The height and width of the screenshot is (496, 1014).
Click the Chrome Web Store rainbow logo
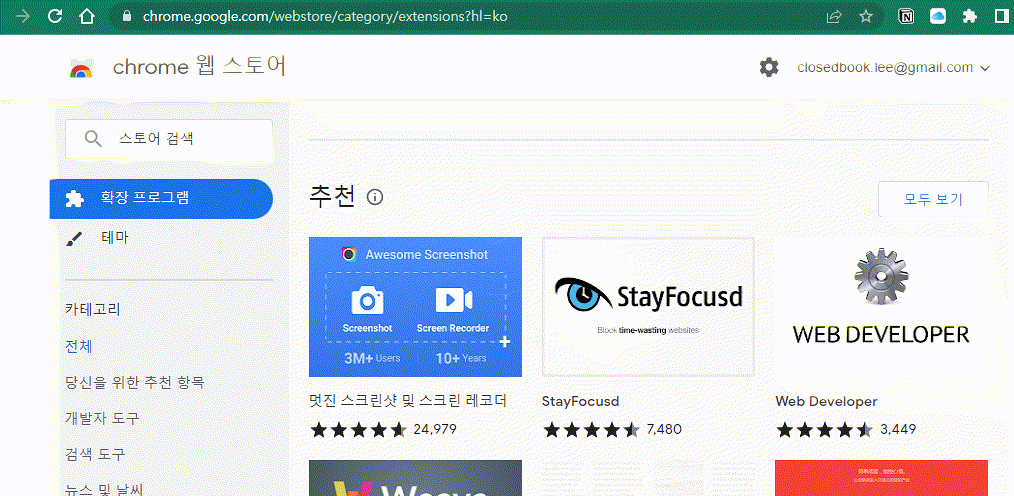point(81,68)
